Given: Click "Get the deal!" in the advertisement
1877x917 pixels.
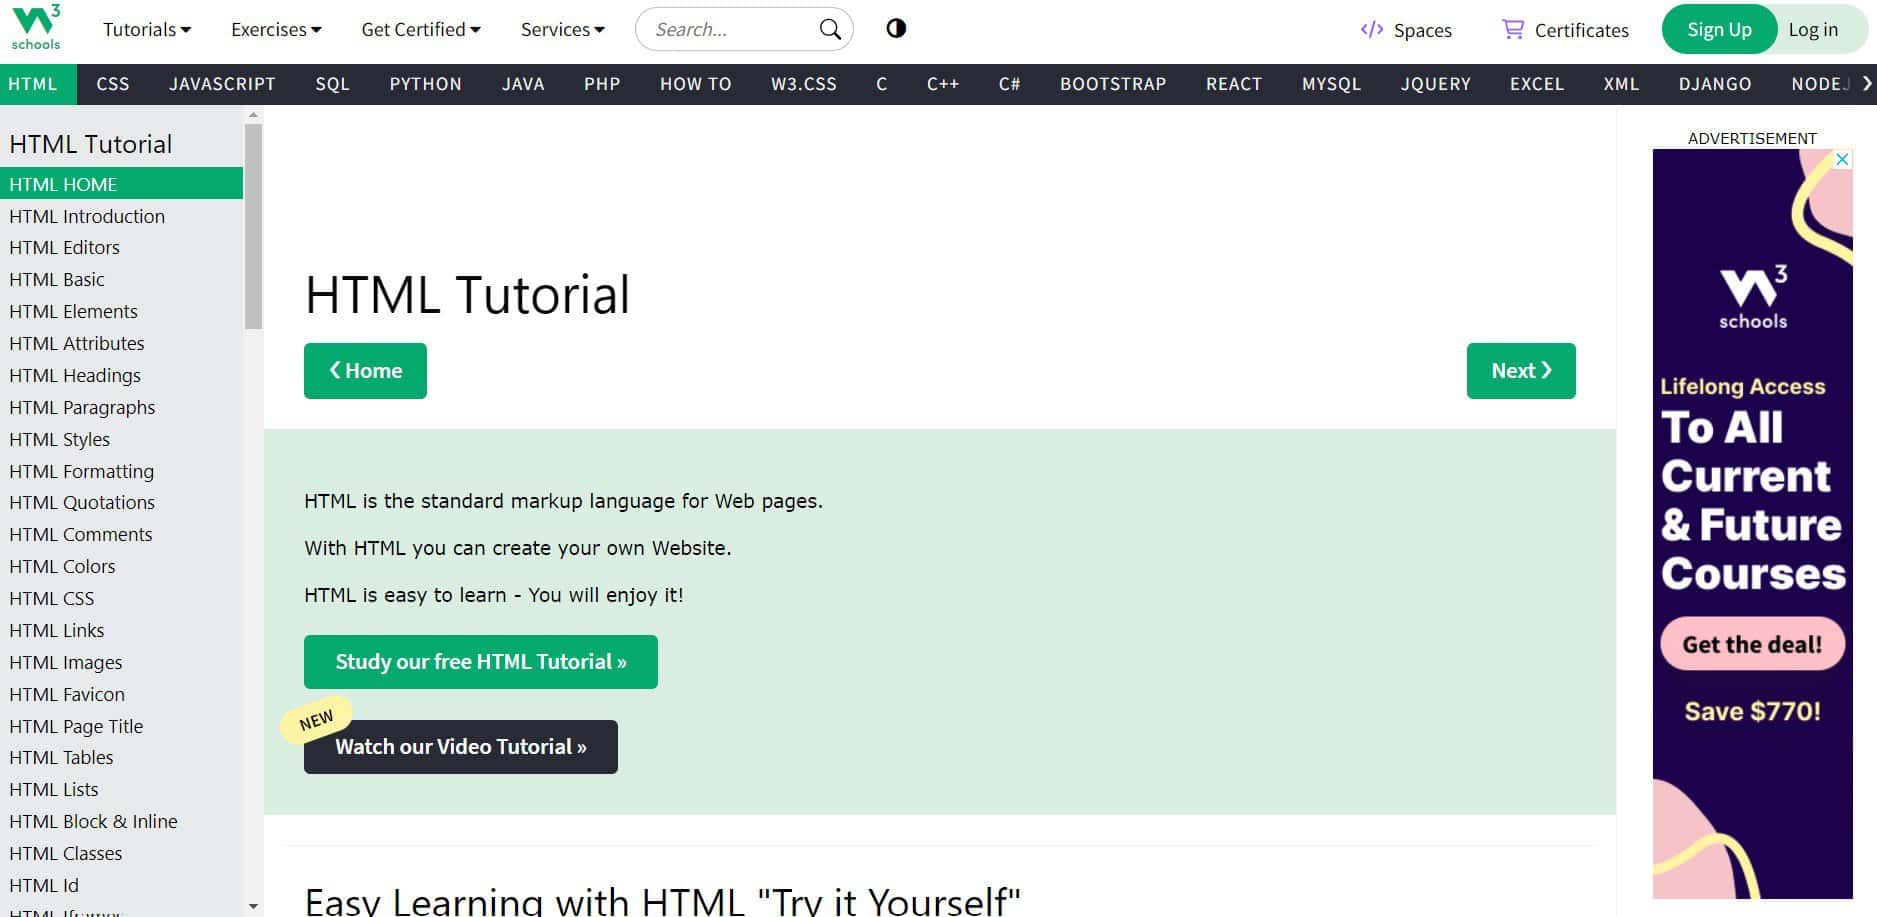Looking at the screenshot, I should click(x=1751, y=644).
